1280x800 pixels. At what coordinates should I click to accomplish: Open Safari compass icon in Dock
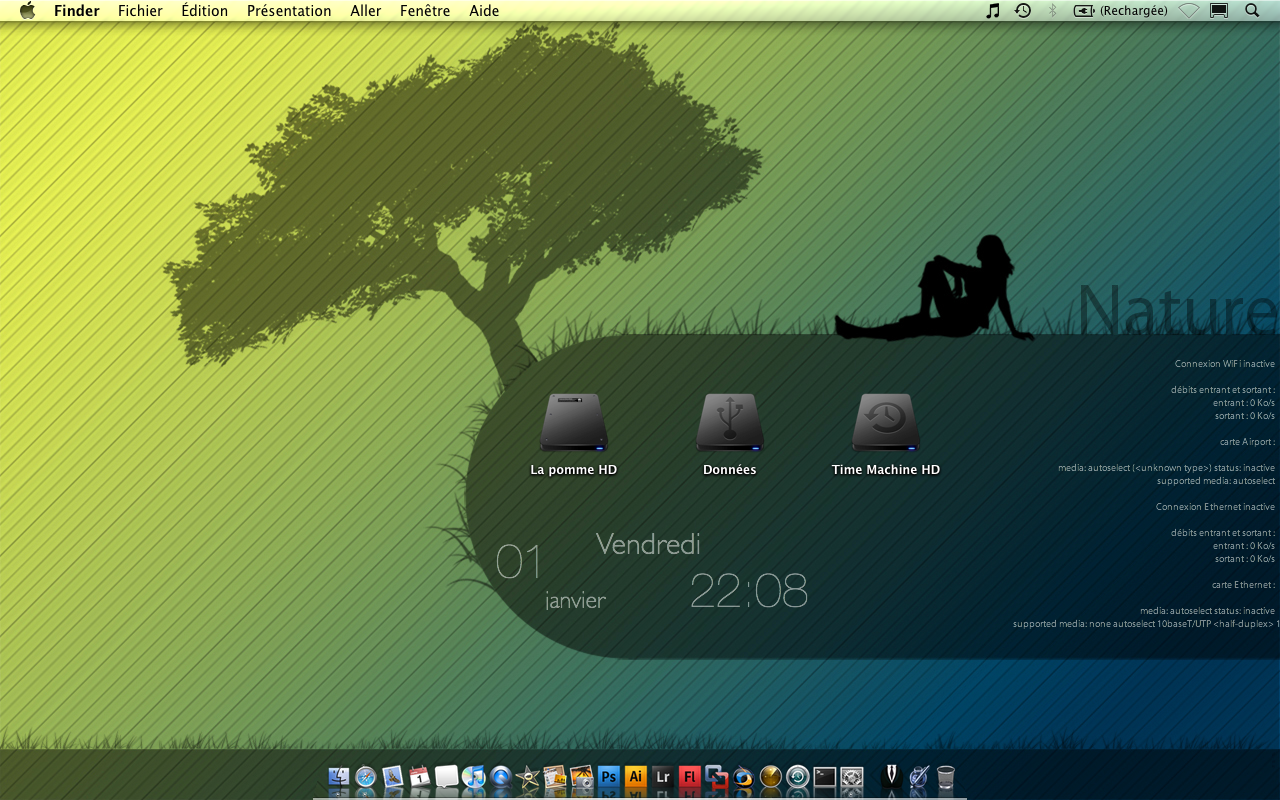pyautogui.click(x=366, y=777)
